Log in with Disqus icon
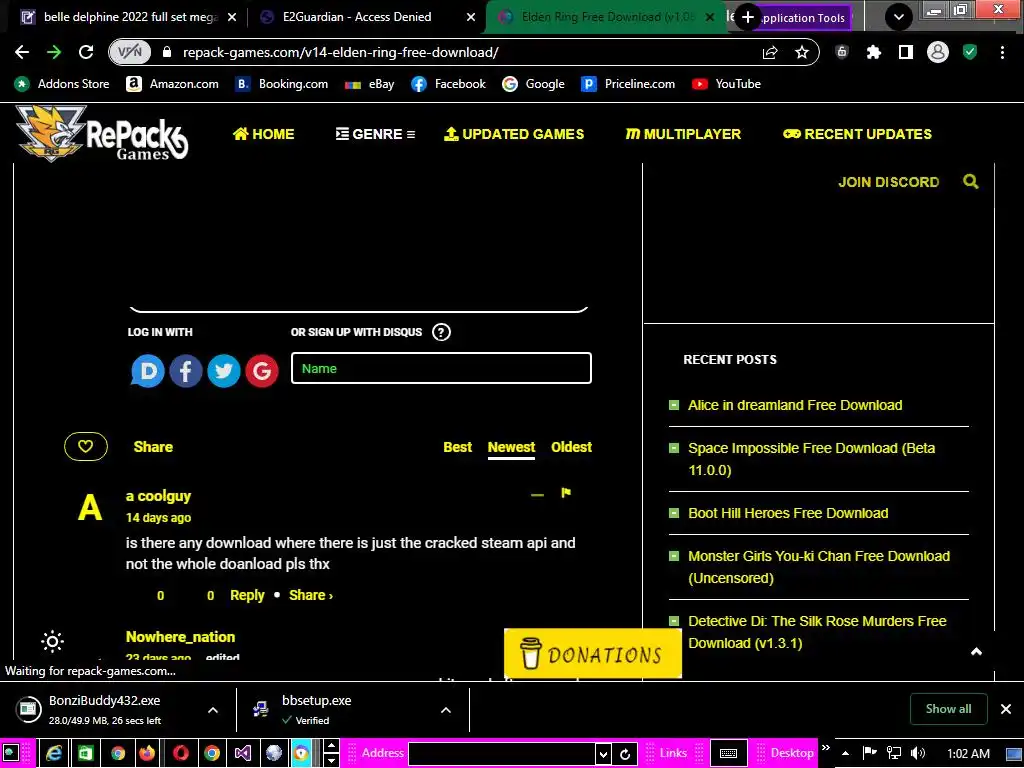Viewport: 1024px width, 768px height. (x=148, y=371)
